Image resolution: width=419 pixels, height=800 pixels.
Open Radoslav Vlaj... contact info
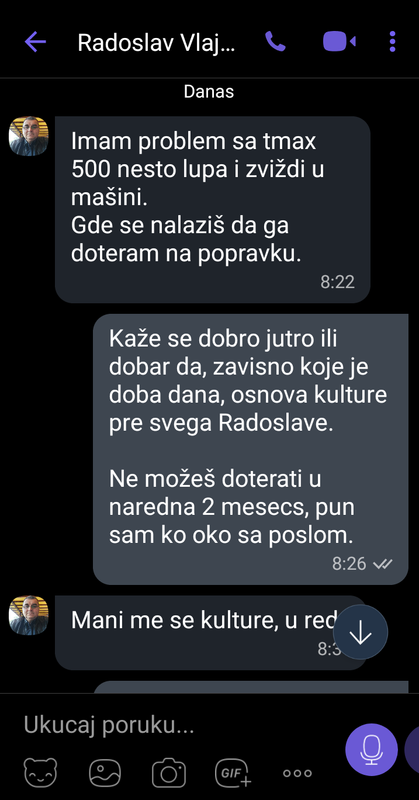[157, 43]
